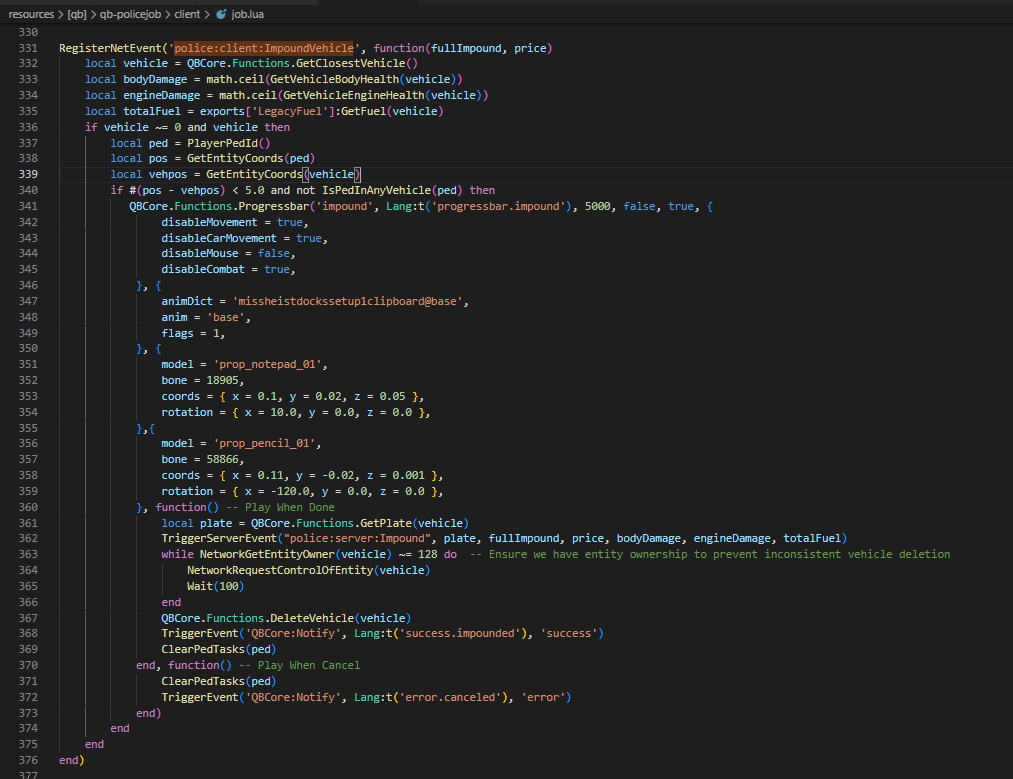1013x779 pixels.
Task: Click the highlighted 'police:client:ImpoundVehicle' event string
Action: (x=264, y=48)
